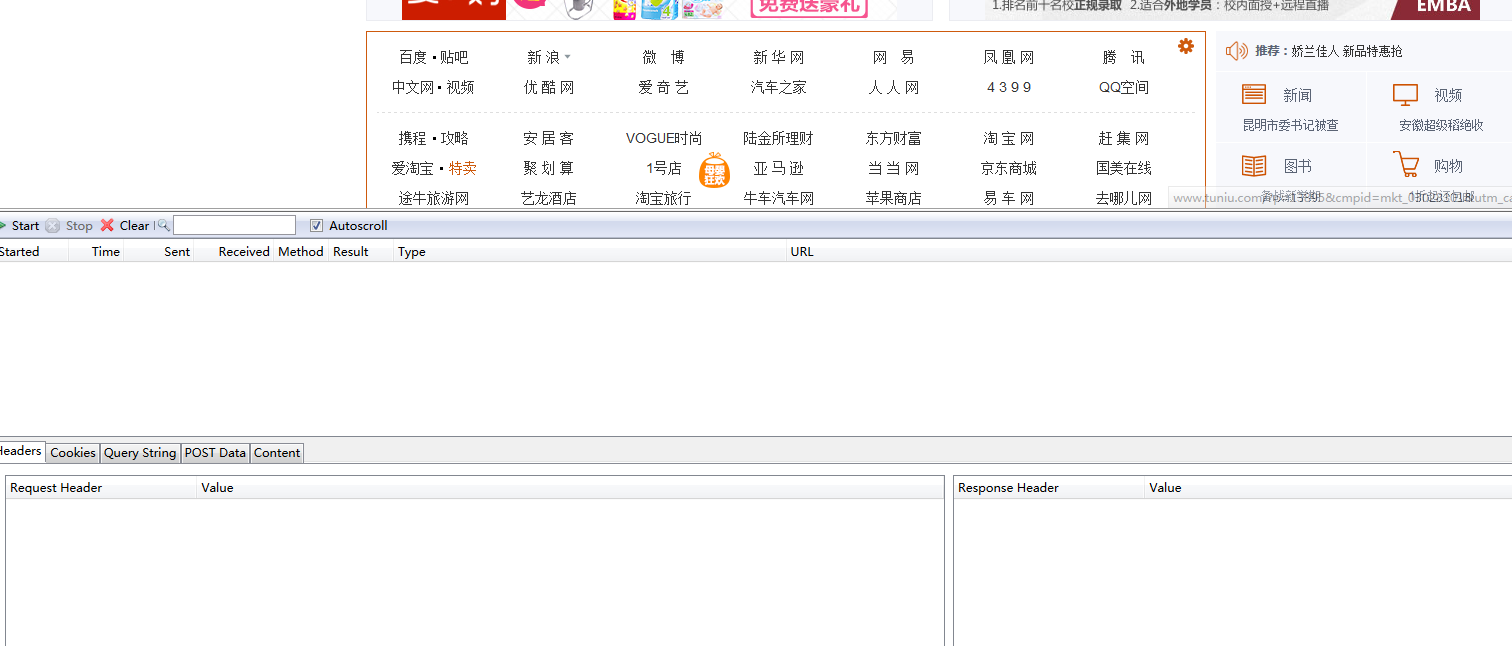Open the 淘宝网 link
1512x646 pixels.
coord(1008,138)
